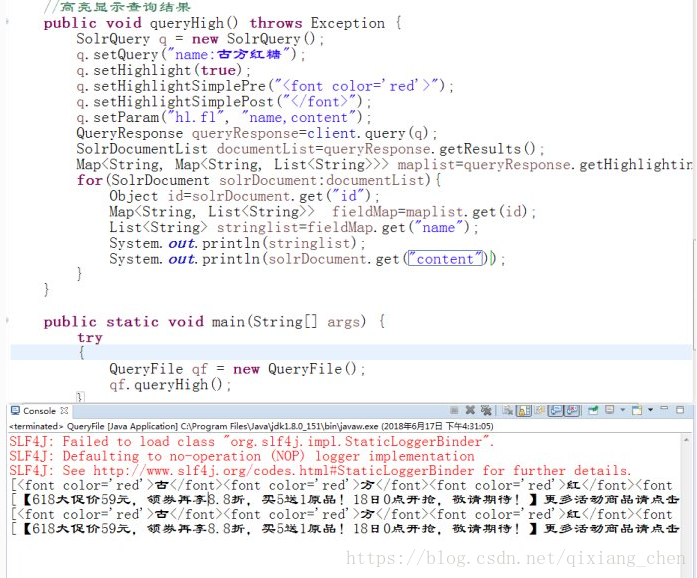Expand the Open Console dropdown arrow
Viewport: 697px width, 578px height.
[x=650, y=409]
